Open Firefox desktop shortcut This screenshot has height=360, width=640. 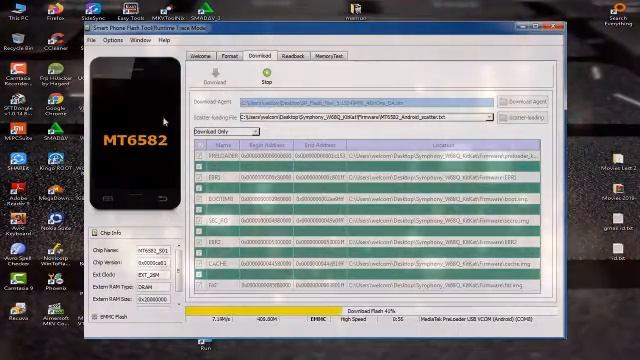coord(56,11)
